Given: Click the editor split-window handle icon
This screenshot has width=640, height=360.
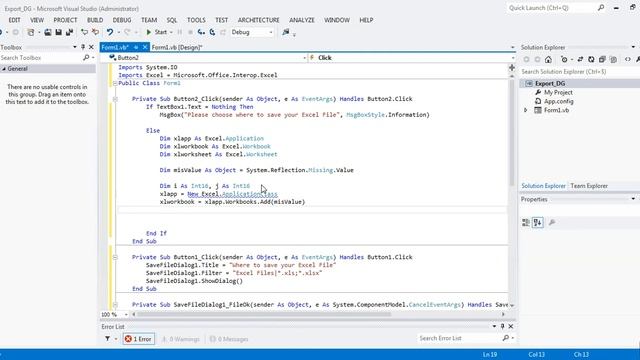Looking at the screenshot, I should (x=512, y=67).
